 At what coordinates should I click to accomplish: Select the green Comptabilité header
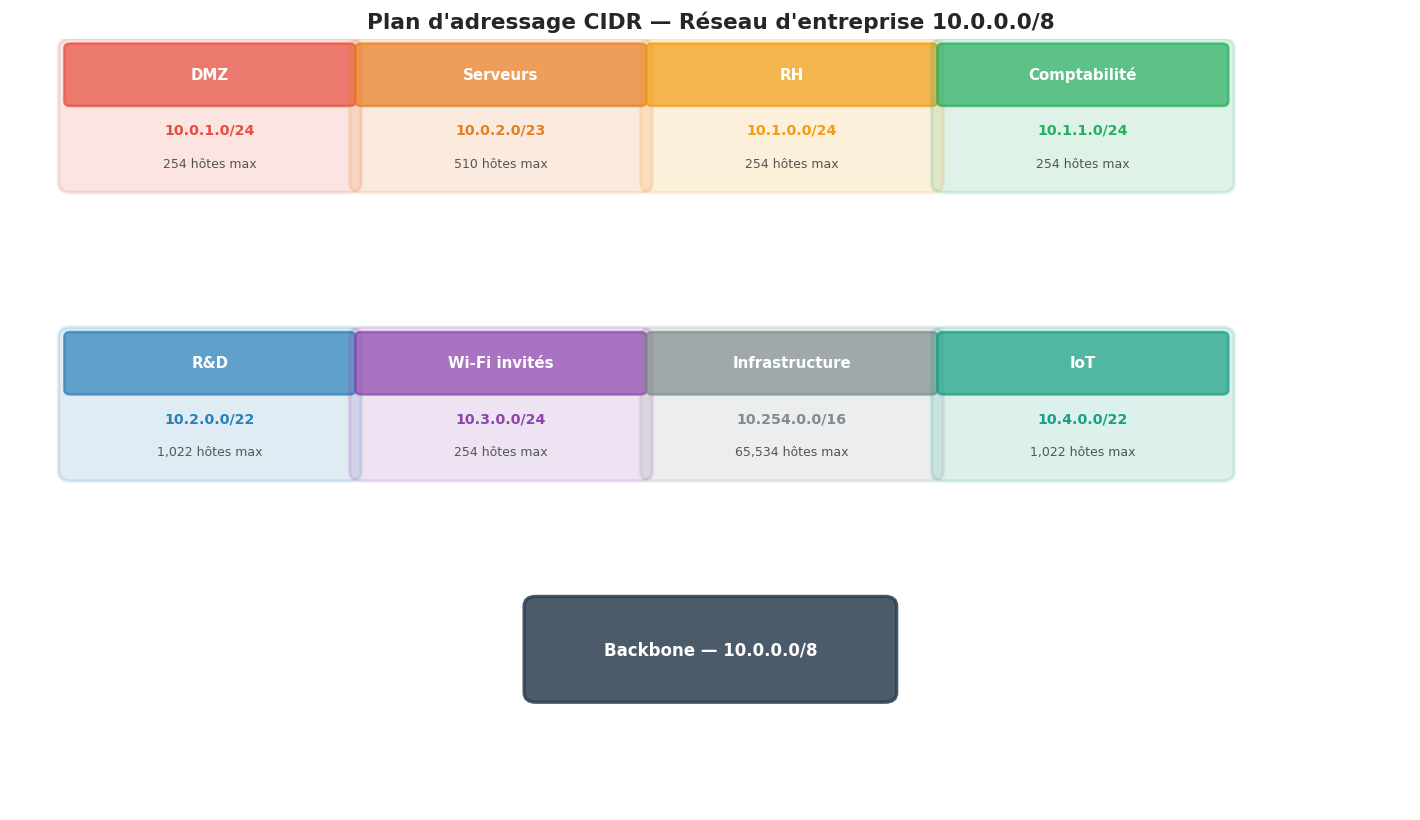(x=1082, y=75)
